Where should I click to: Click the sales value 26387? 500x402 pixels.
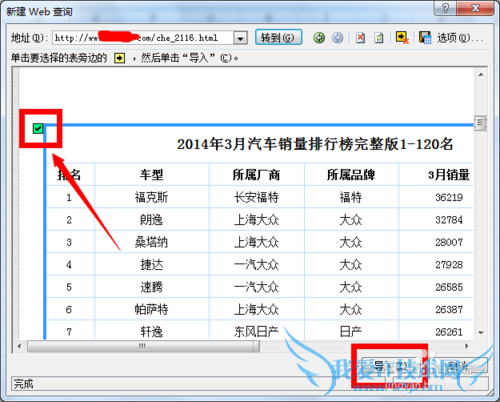(x=449, y=309)
